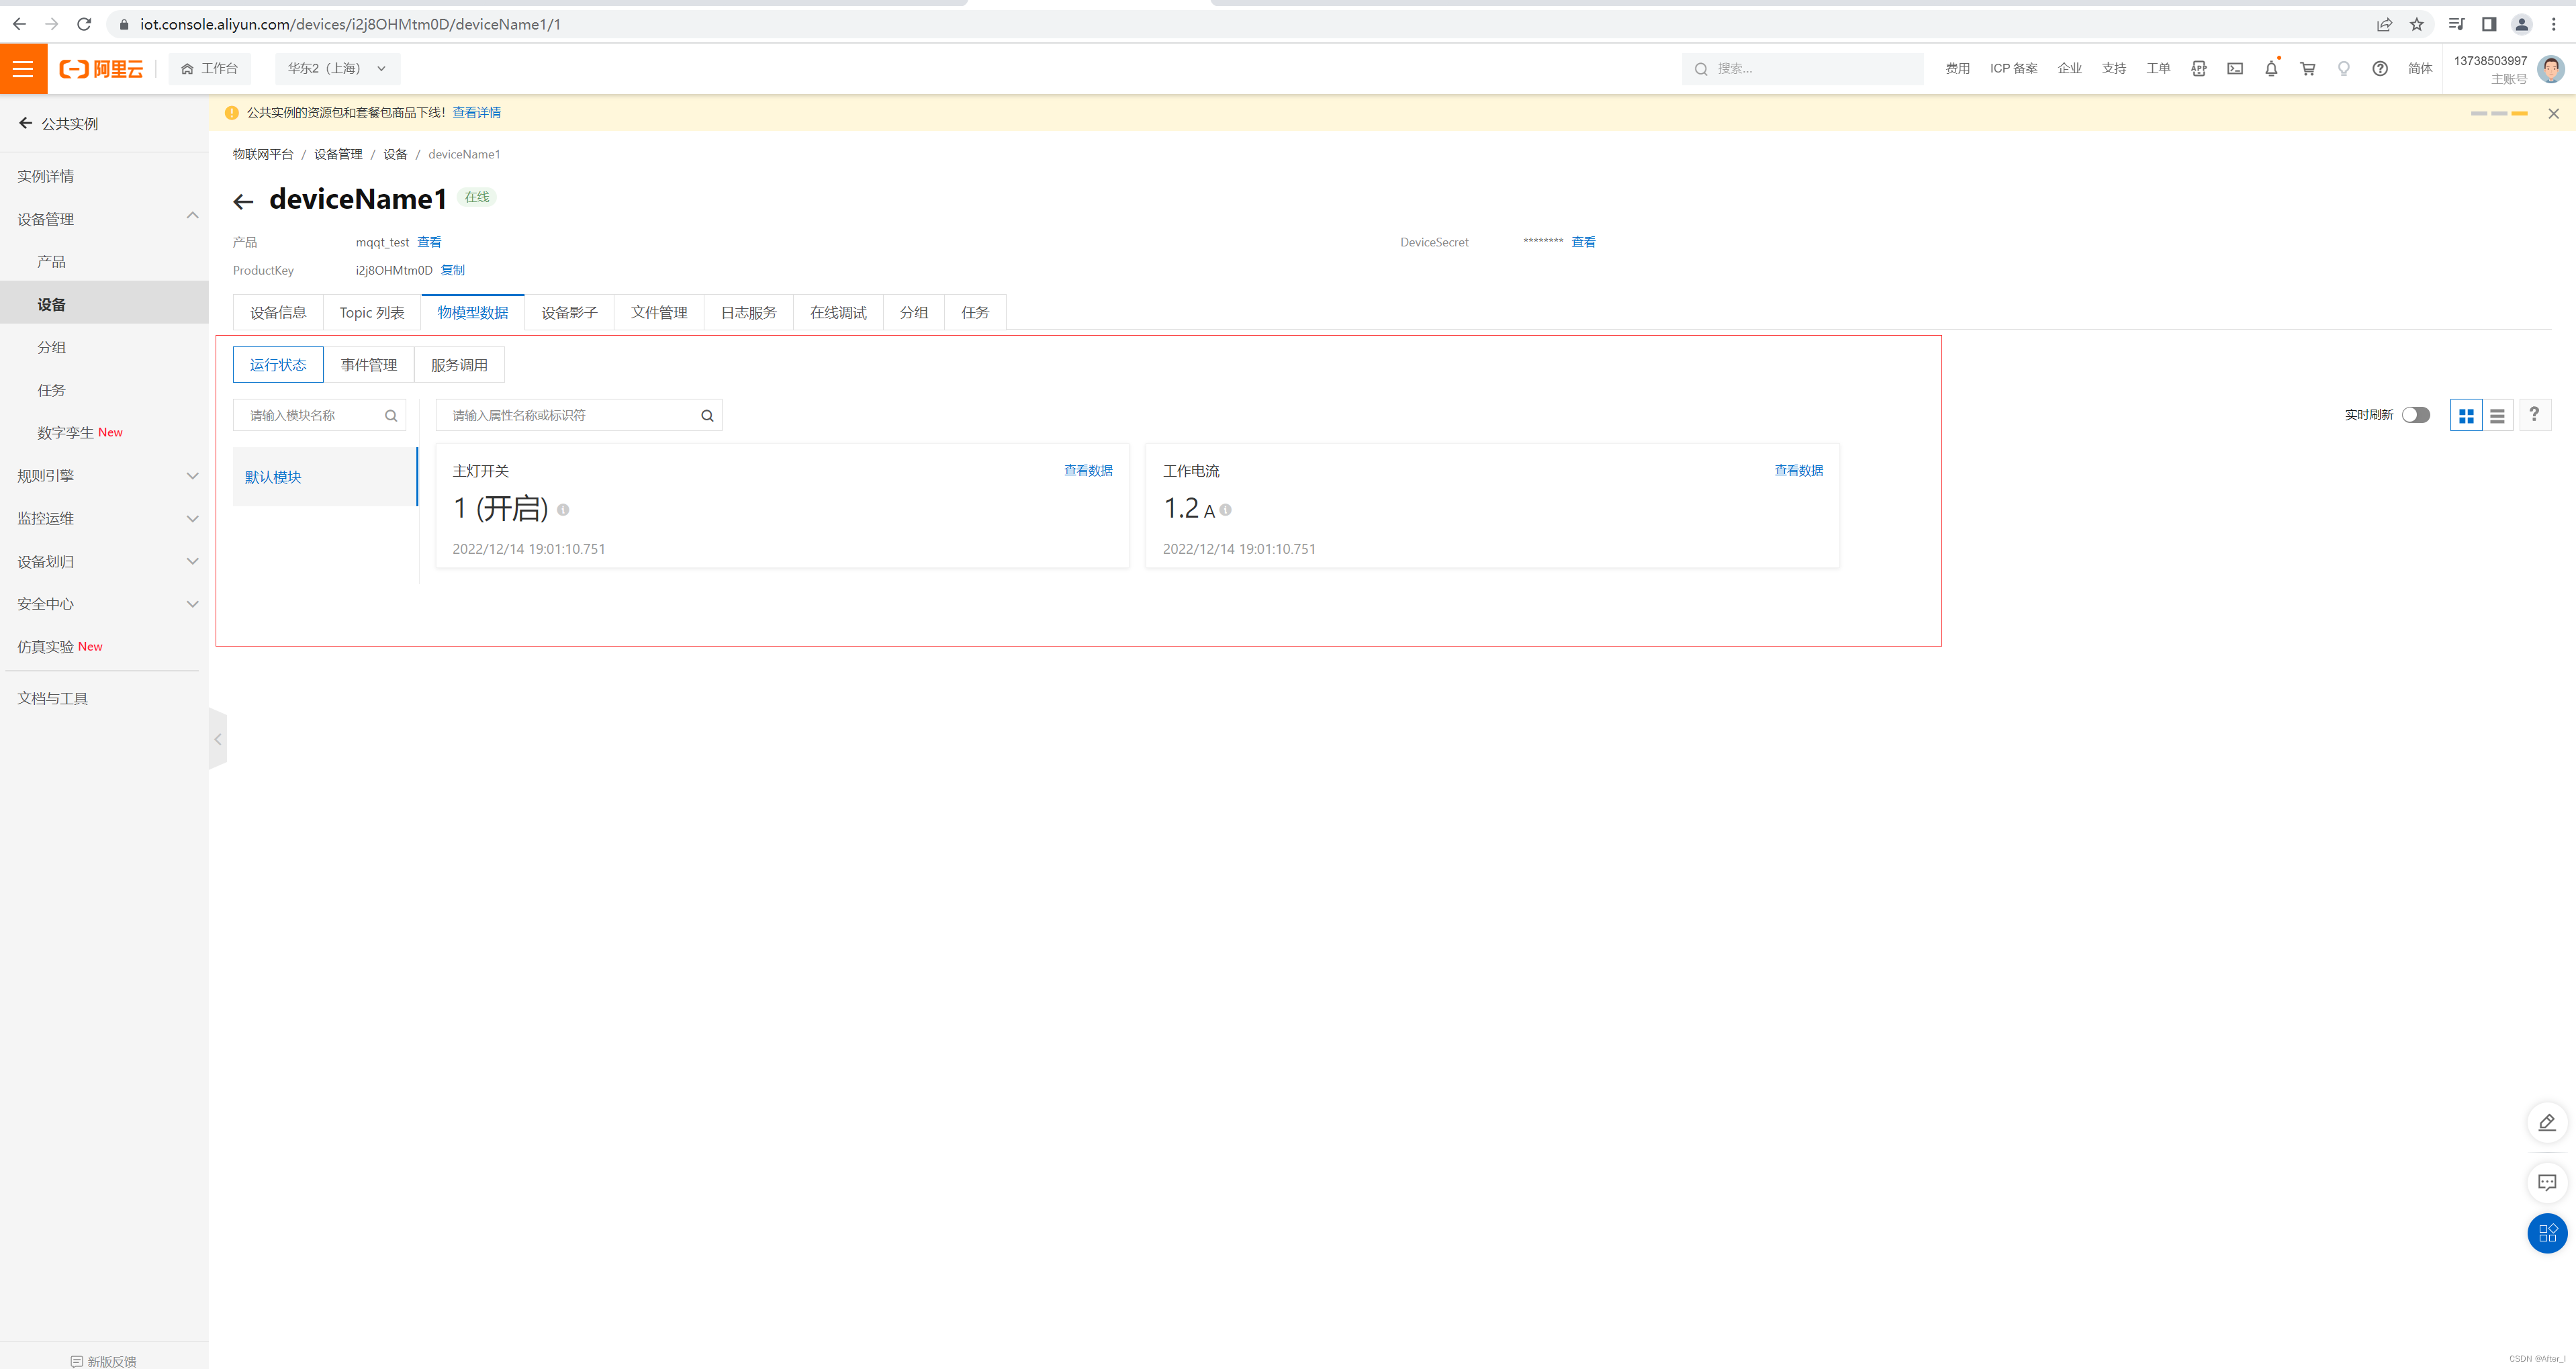Switch to list view layout icon
The width and height of the screenshot is (2576, 1369).
click(2497, 416)
